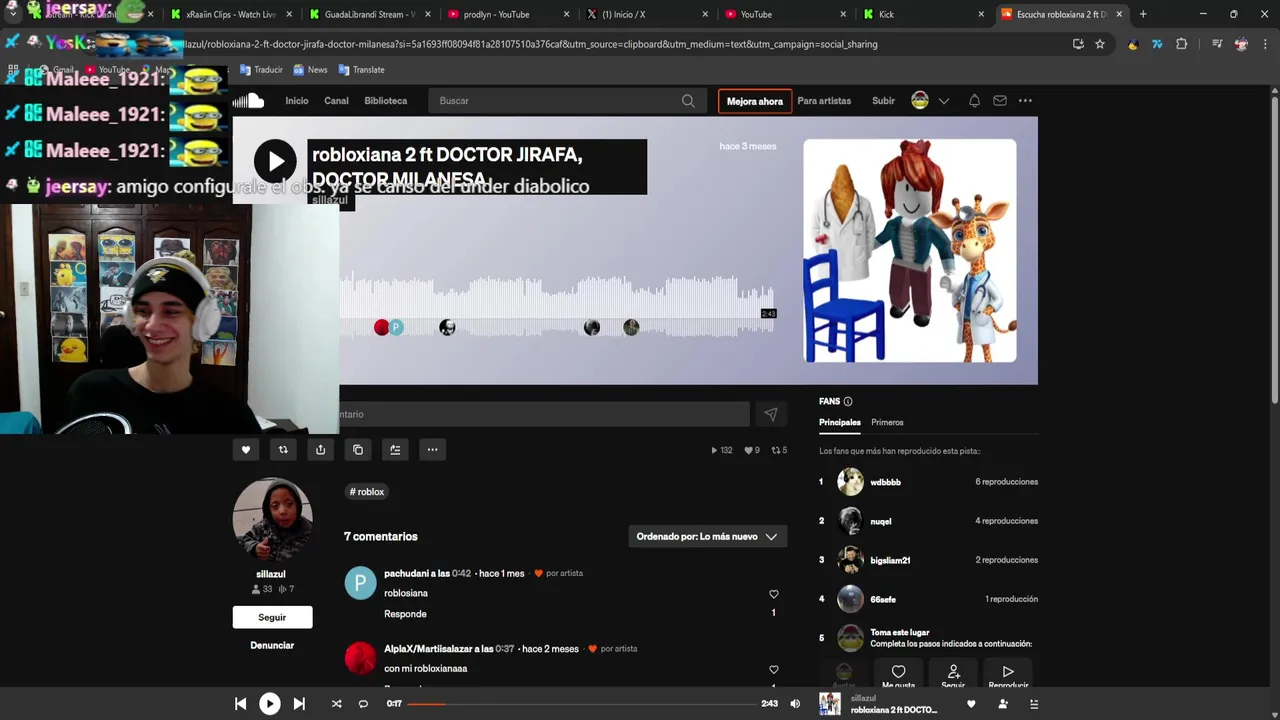Click the search magnifier icon
This screenshot has height=720, width=1280.
click(688, 101)
